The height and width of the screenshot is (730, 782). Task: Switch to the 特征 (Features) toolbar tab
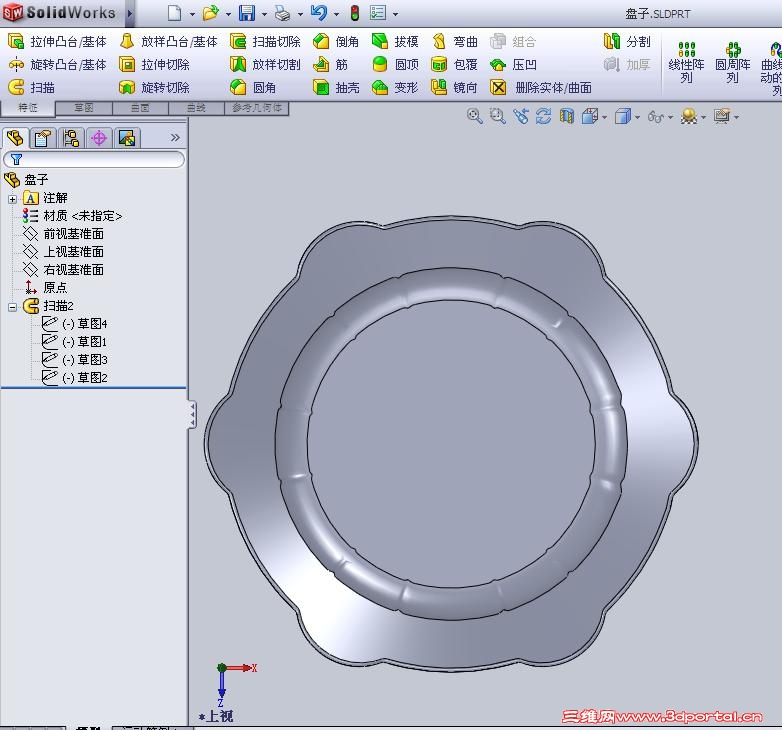point(28,107)
